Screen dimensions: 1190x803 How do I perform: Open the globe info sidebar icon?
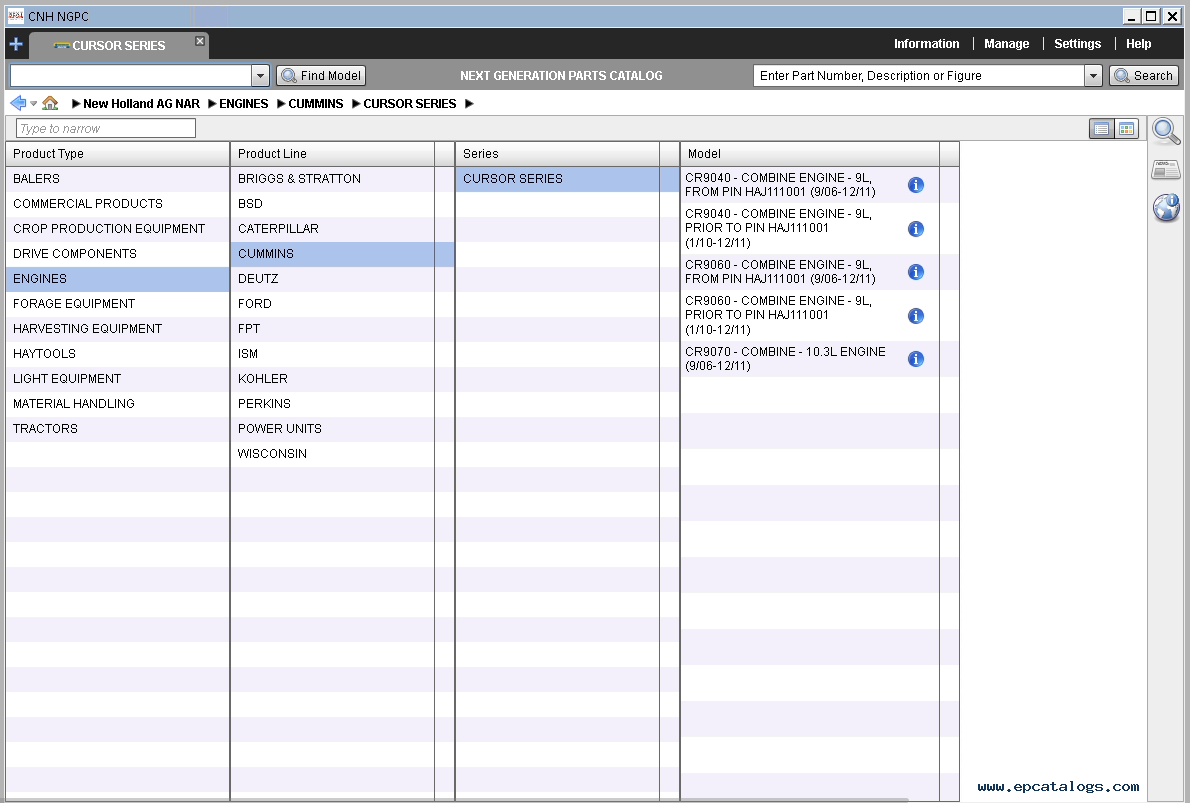coord(1166,207)
